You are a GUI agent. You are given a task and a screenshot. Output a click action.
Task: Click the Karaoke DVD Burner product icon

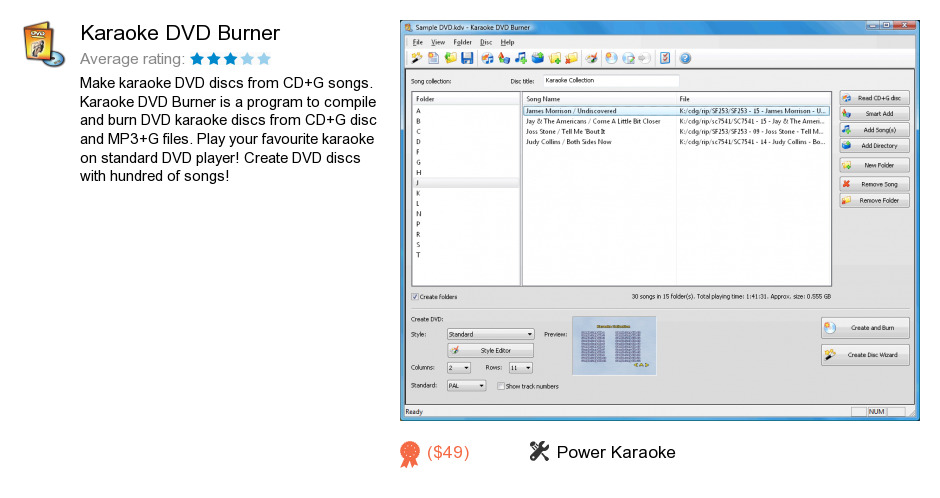(44, 44)
